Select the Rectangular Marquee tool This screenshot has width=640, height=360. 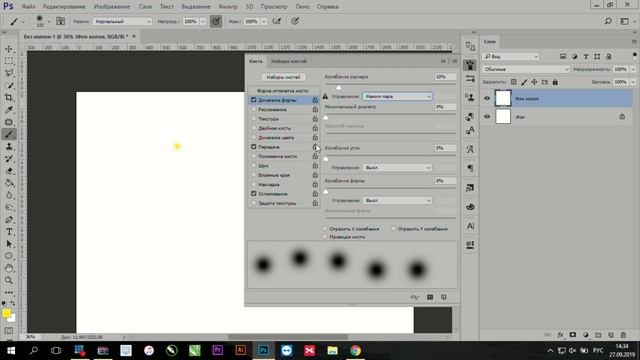[x=9, y=61]
